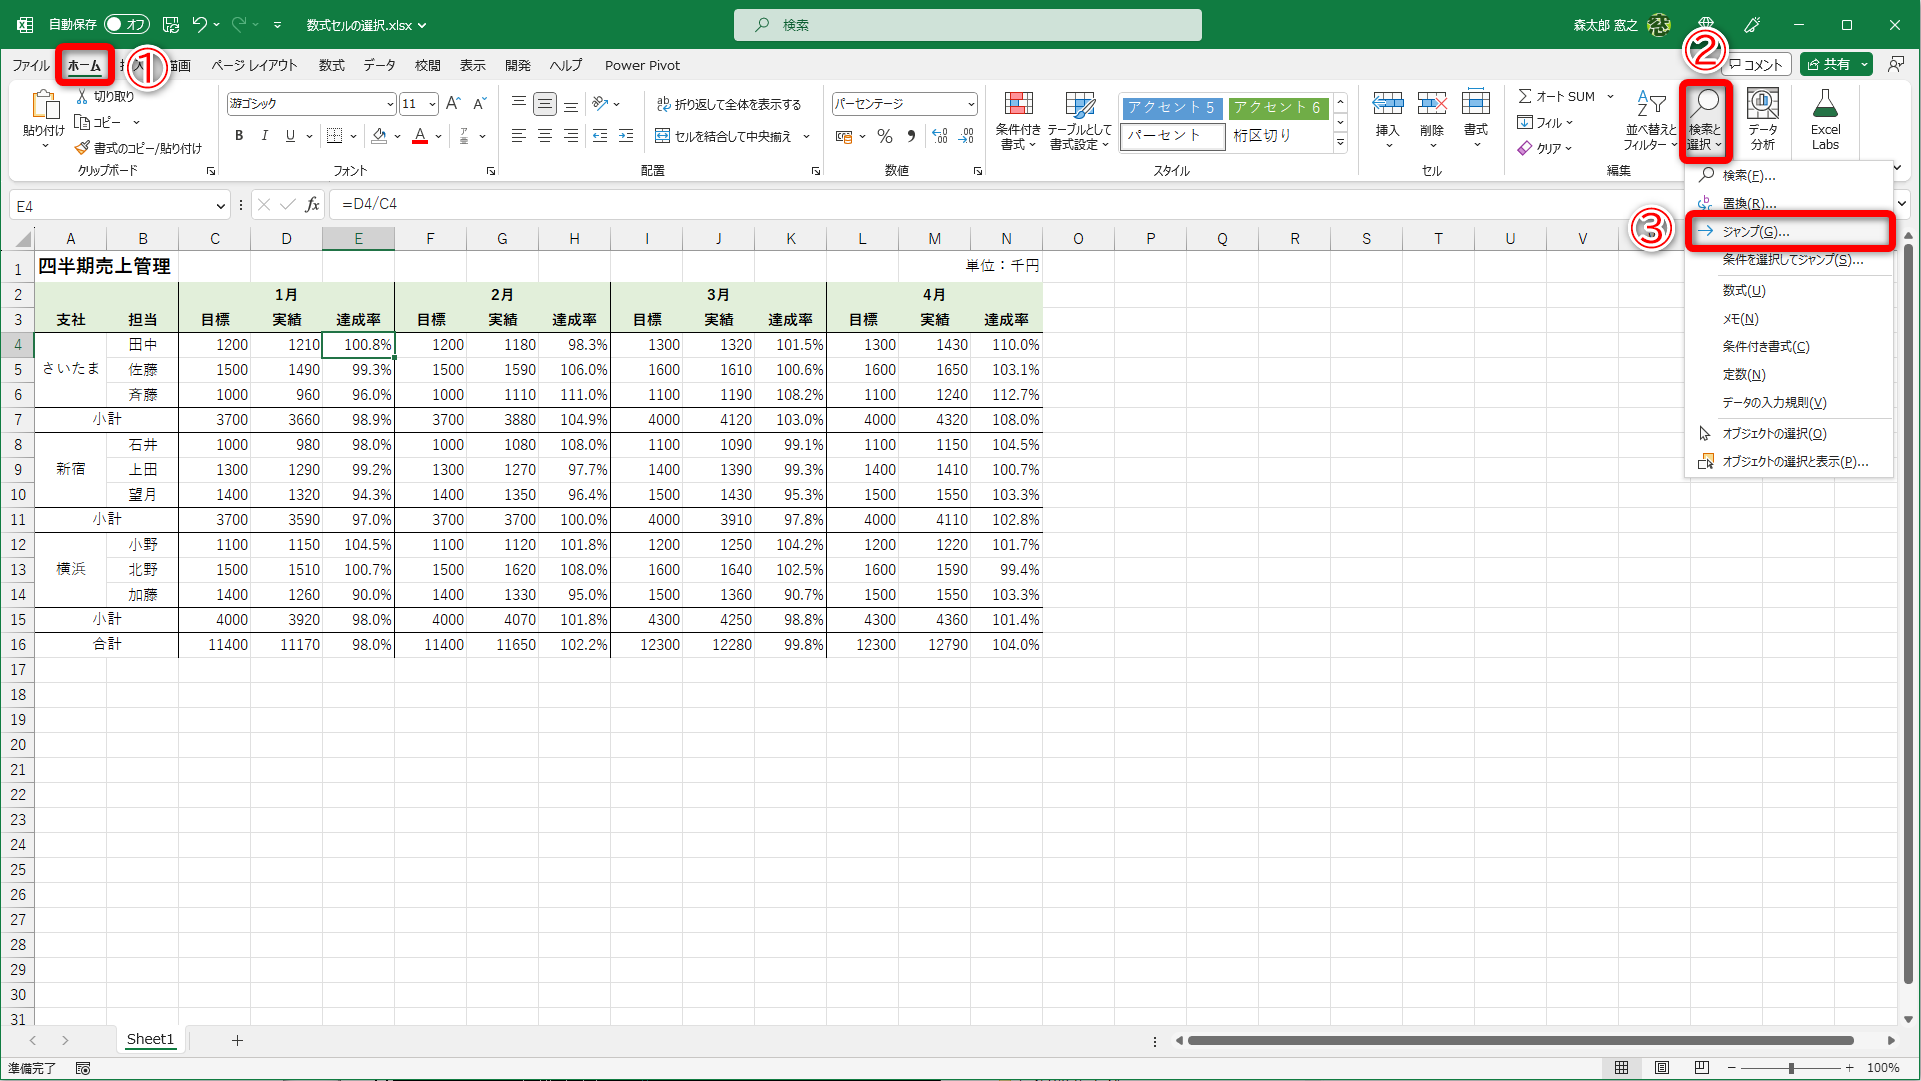Click the Merge and Center cells icon

(x=663, y=136)
